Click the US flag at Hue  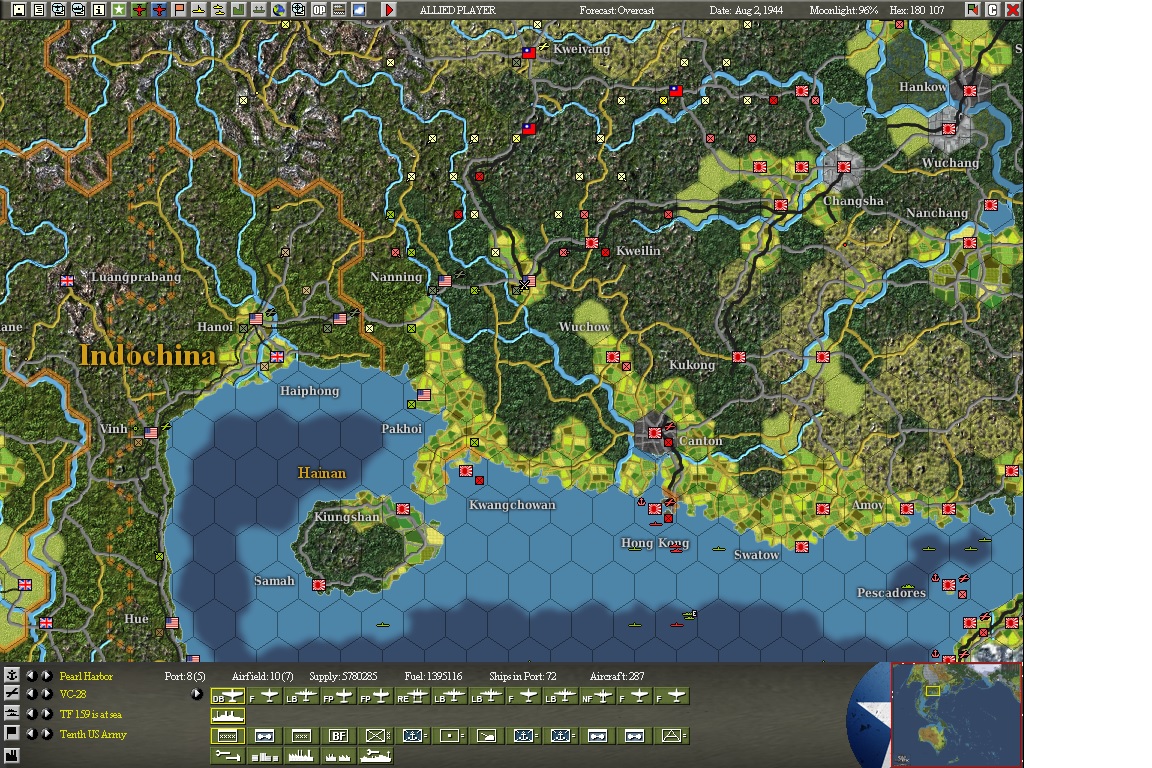tap(172, 622)
